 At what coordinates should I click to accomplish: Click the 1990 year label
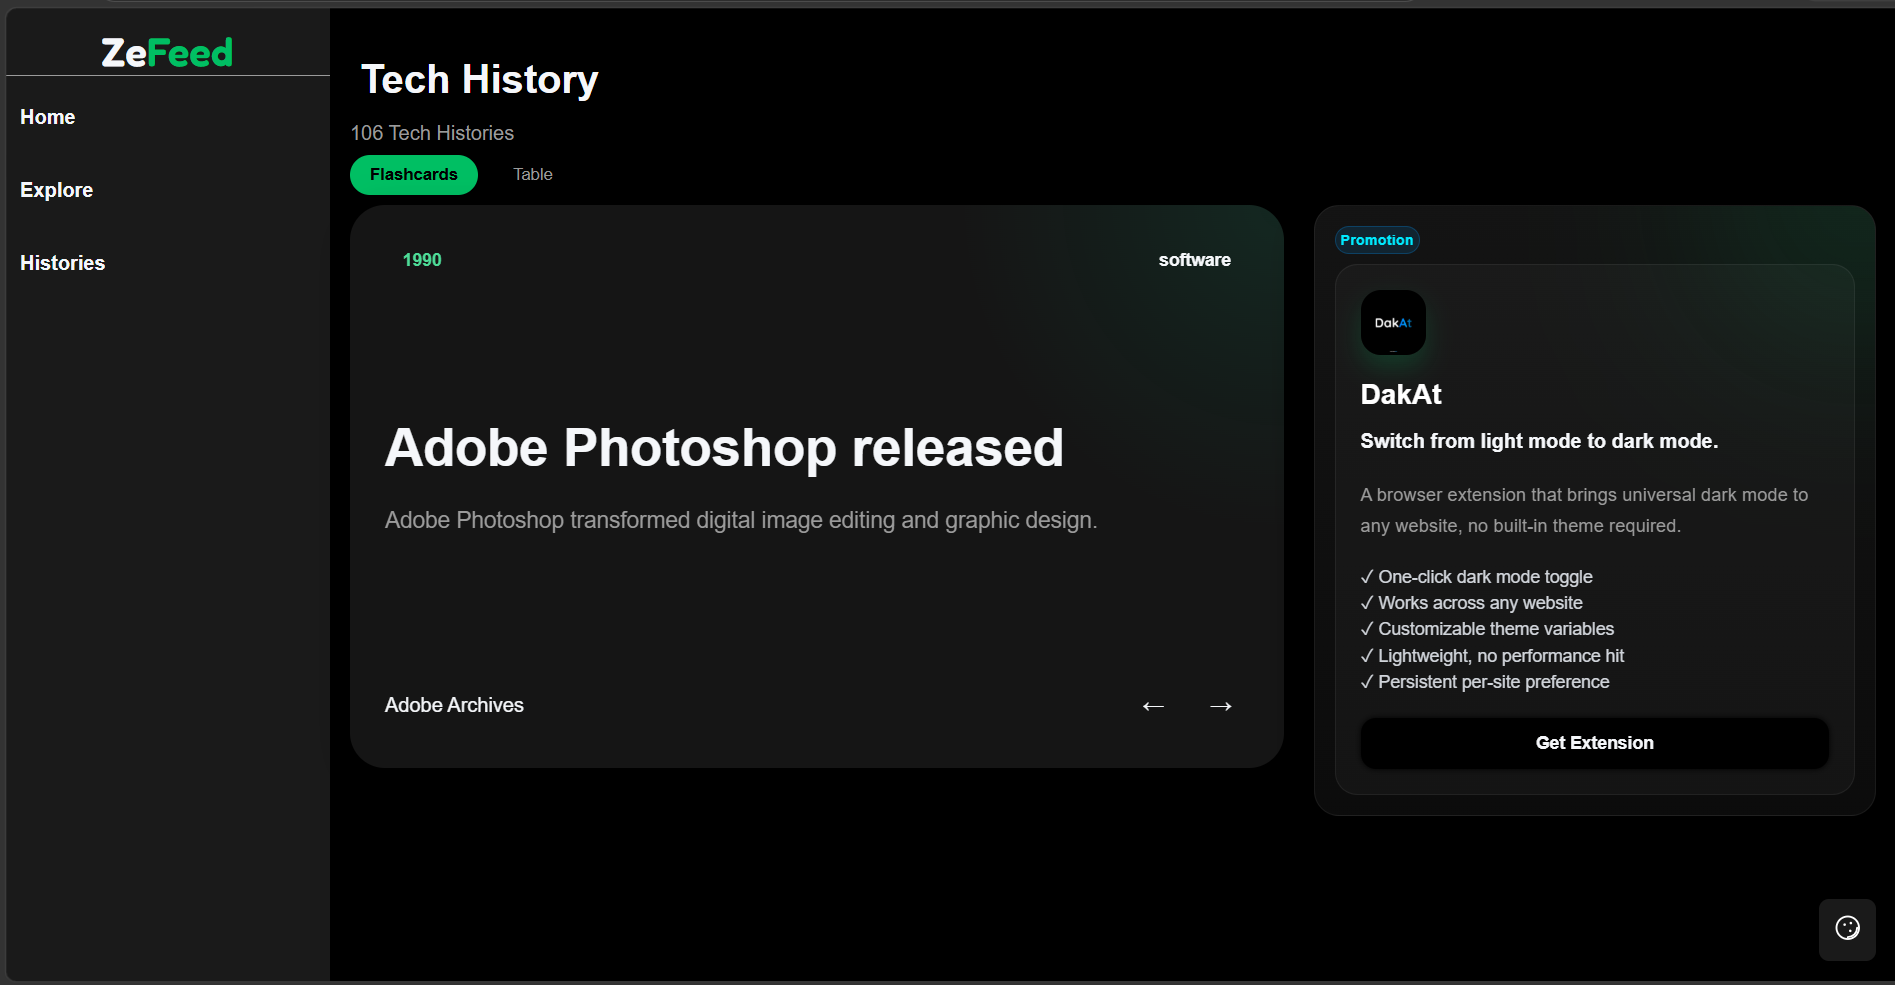click(422, 260)
